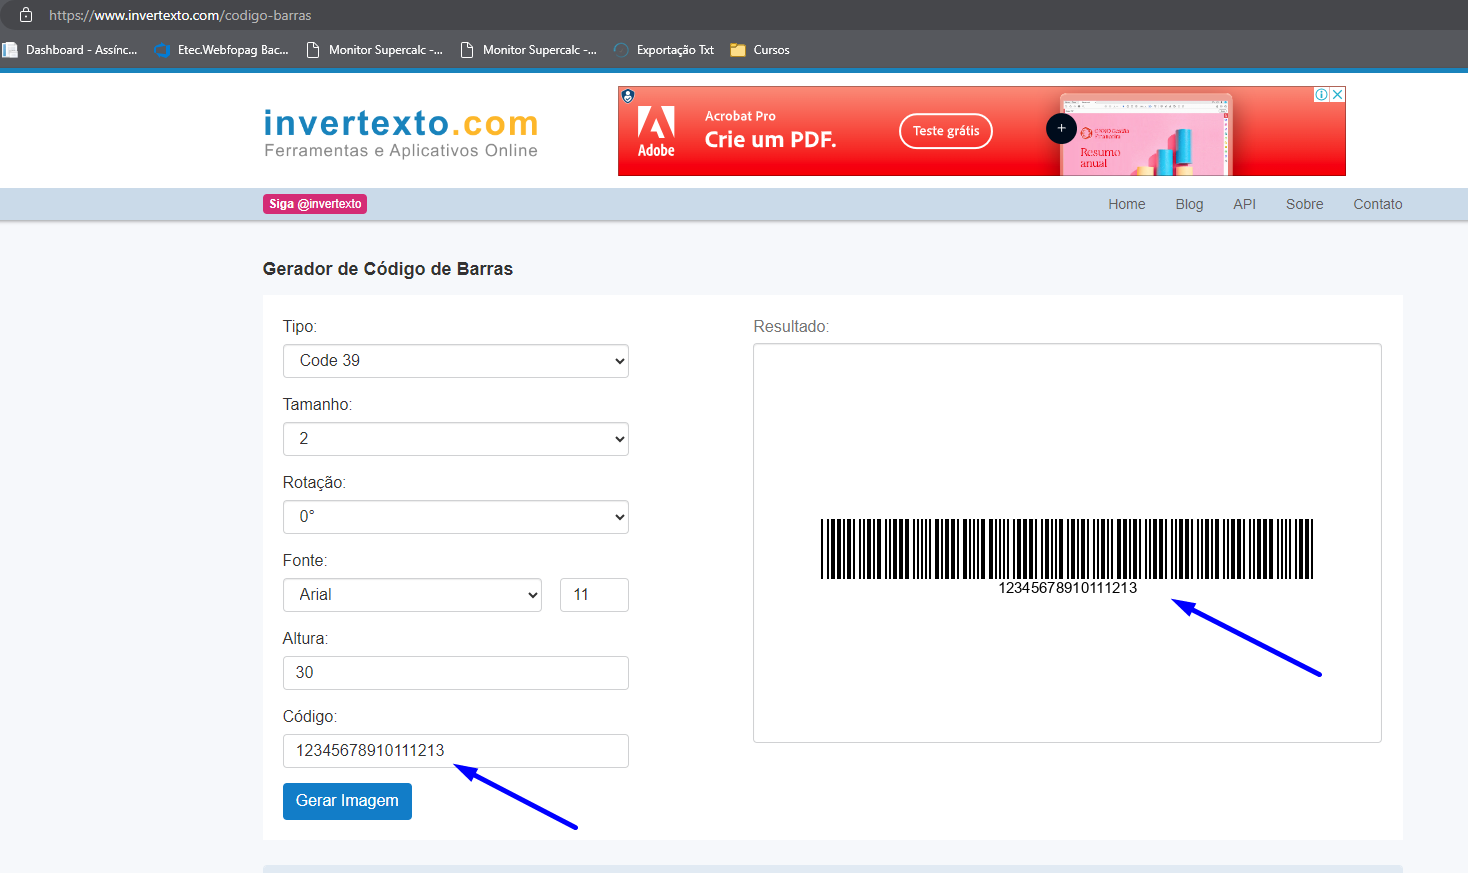Go to the Blog menu item
The height and width of the screenshot is (873, 1468).
(1189, 204)
